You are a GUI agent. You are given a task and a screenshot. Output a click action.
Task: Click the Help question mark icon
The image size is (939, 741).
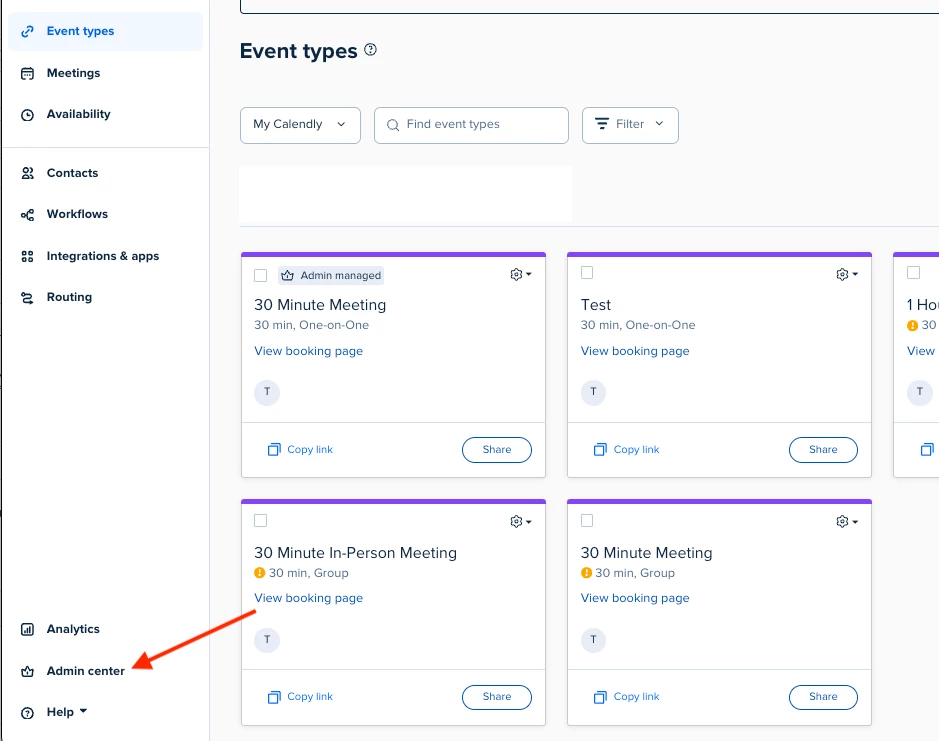tap(28, 713)
